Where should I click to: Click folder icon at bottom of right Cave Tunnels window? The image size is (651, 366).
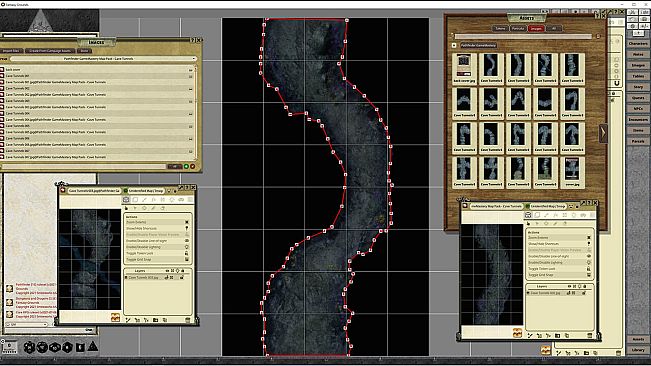pyautogui.click(x=558, y=335)
